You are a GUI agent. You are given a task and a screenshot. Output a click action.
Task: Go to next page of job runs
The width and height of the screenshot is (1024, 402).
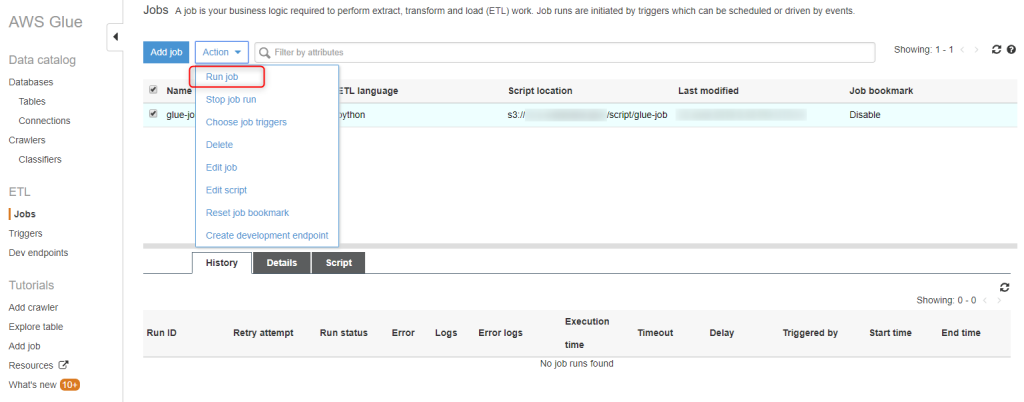tap(999, 300)
